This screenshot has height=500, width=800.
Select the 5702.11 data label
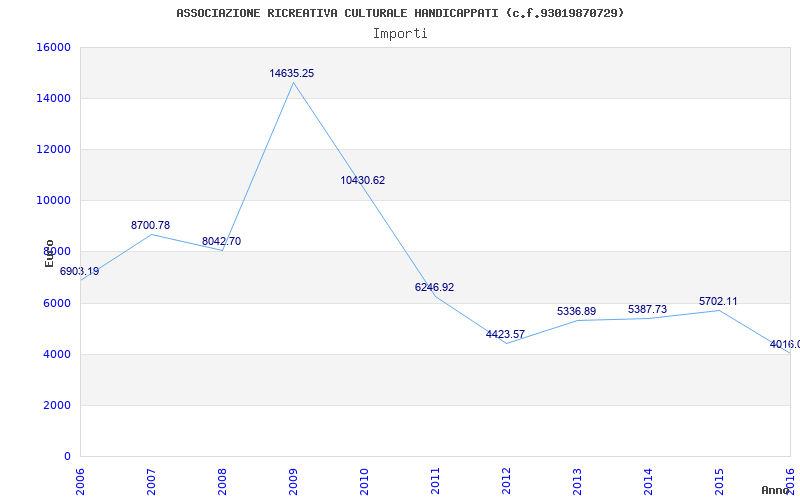(x=718, y=302)
